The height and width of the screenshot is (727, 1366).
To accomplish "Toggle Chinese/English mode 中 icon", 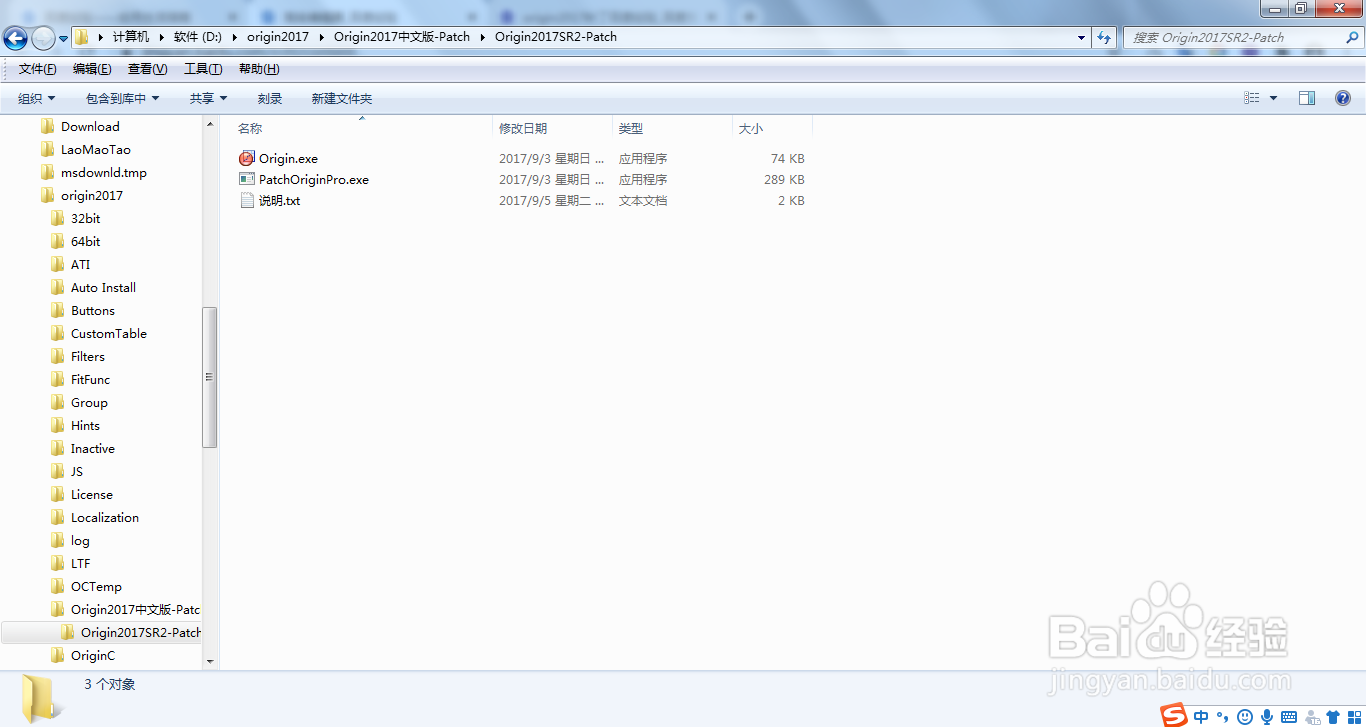I will pos(1201,716).
